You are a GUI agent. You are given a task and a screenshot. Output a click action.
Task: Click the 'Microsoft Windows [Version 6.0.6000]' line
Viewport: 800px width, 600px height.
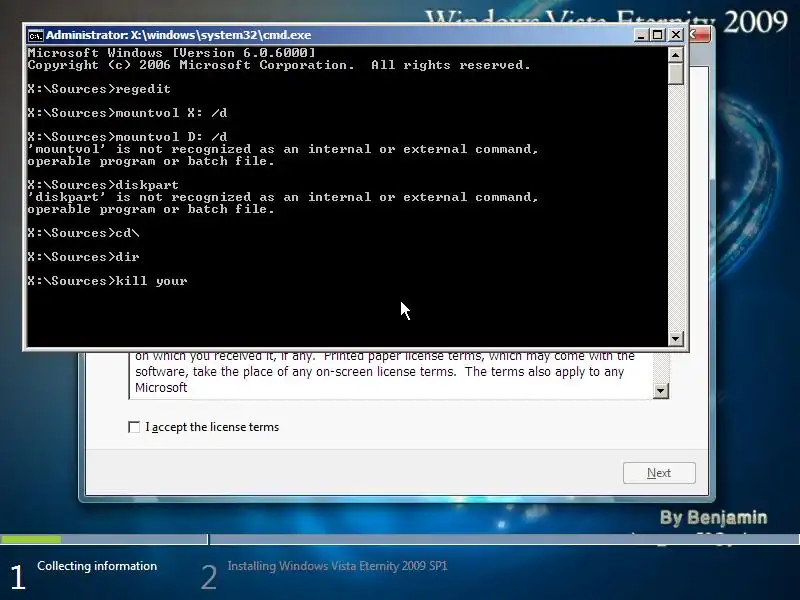[171, 53]
